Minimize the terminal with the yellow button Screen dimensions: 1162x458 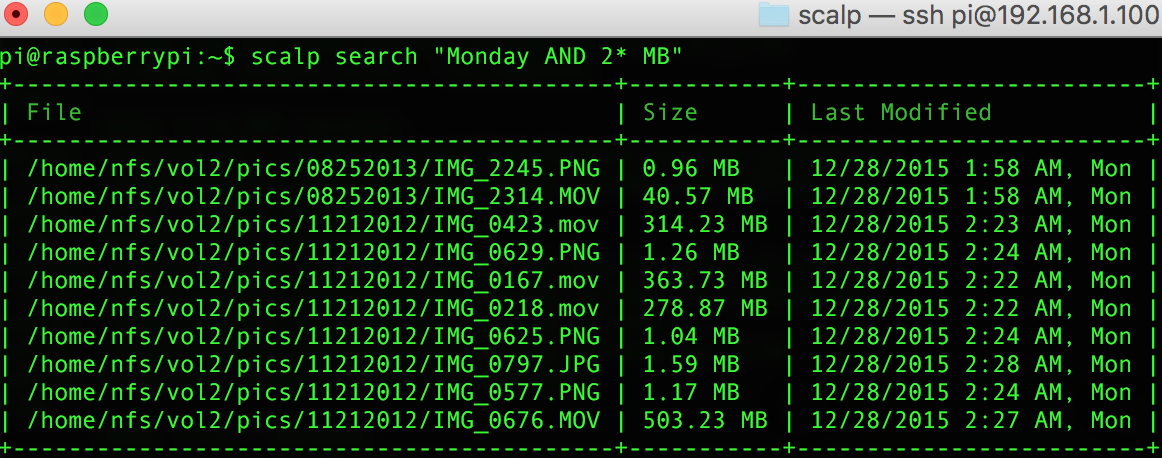click(56, 15)
